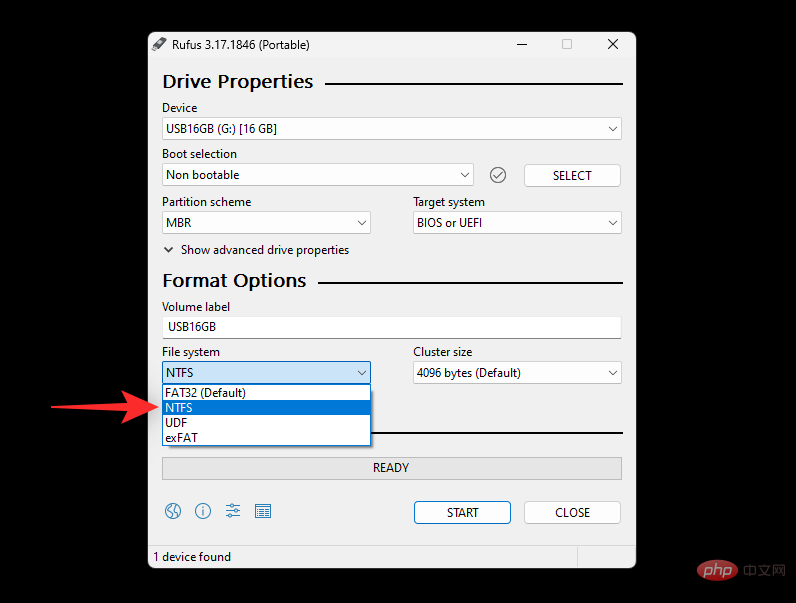The image size is (796, 603).
Task: Click the Rufus USB title bar icon
Action: (x=159, y=44)
